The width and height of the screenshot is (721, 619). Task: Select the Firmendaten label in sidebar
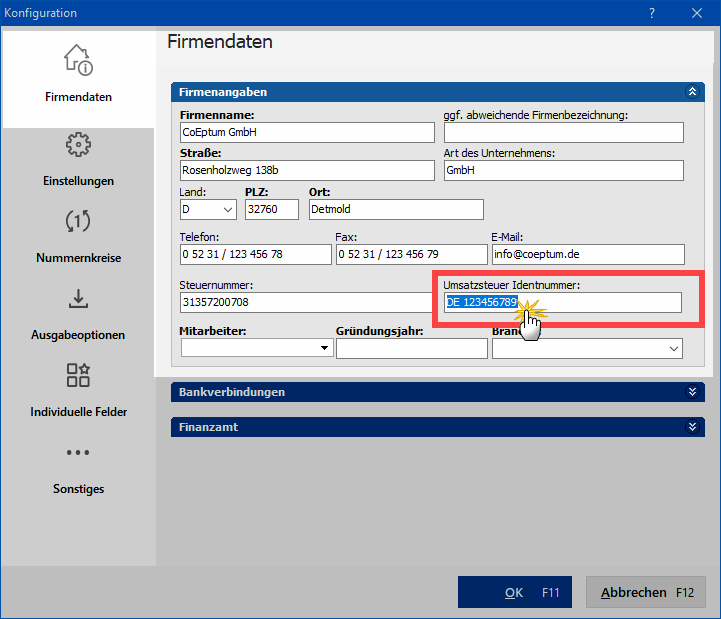[x=78, y=97]
